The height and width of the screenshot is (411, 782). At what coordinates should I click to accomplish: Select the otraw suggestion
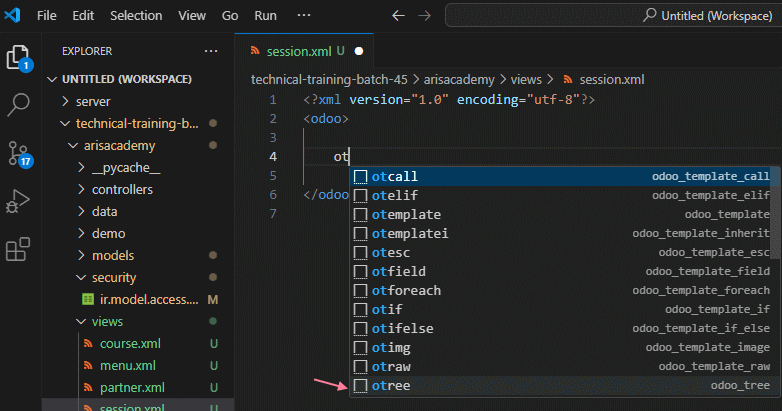pos(562,367)
